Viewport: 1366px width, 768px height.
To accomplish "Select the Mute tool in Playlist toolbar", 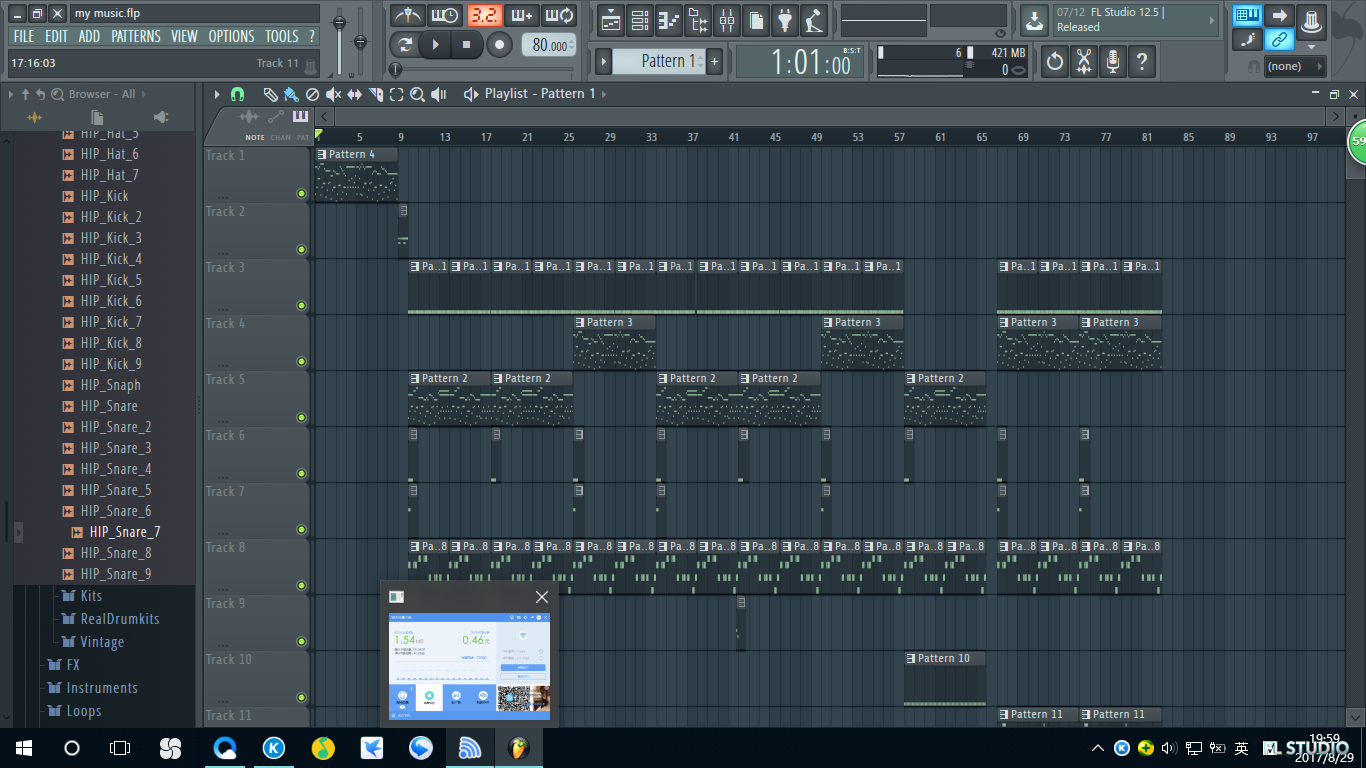I will (x=333, y=94).
